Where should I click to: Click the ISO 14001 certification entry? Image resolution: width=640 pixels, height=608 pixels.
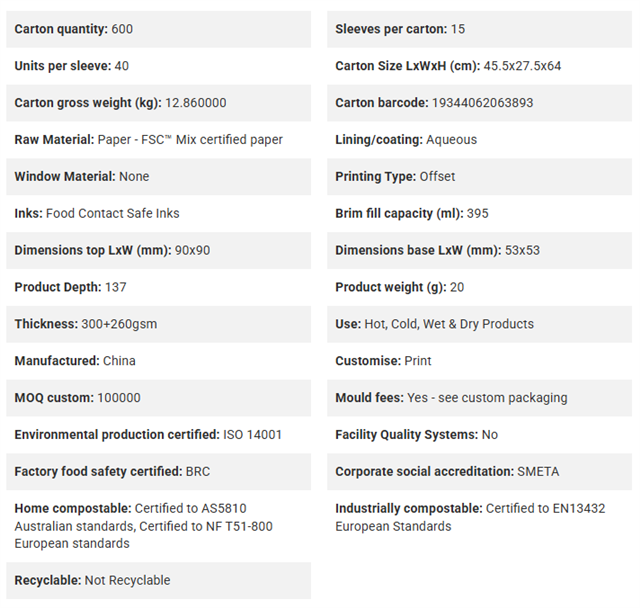tap(158, 435)
